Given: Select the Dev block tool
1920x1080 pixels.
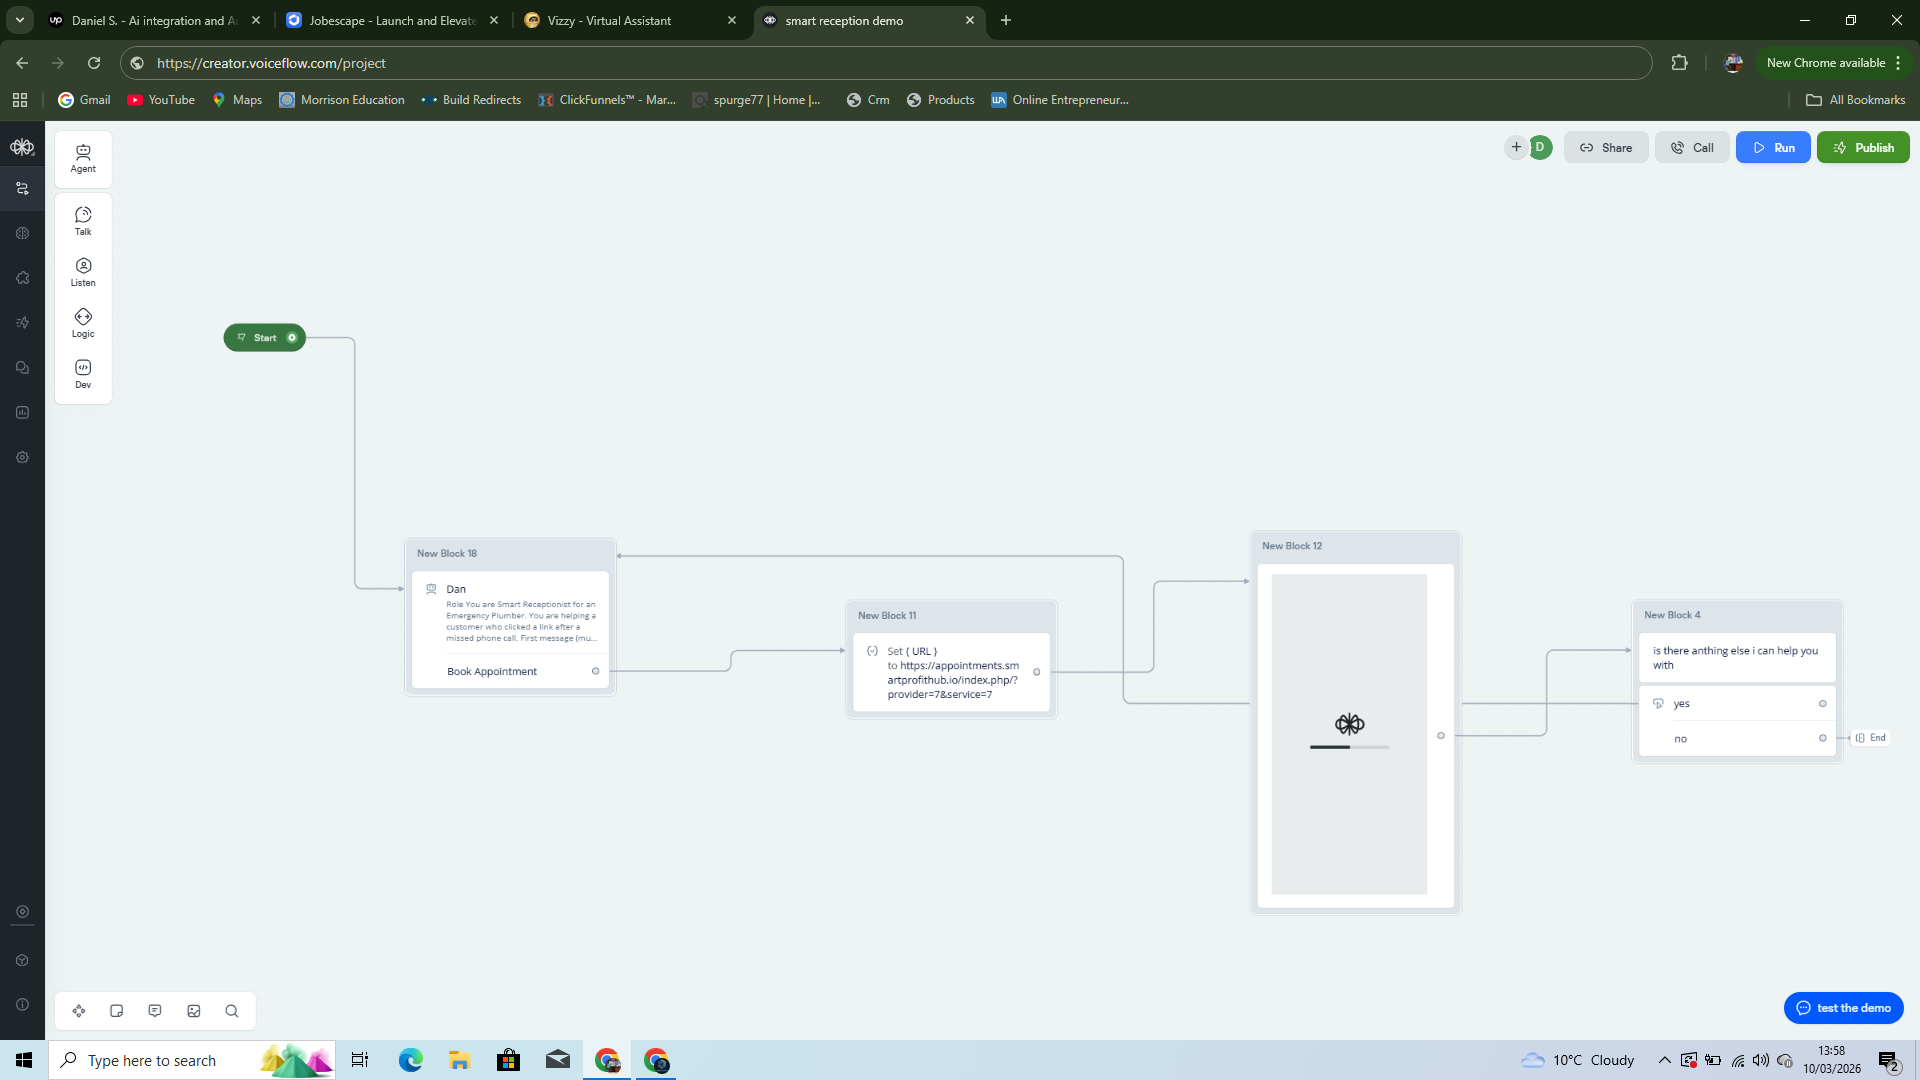Looking at the screenshot, I should tap(83, 374).
